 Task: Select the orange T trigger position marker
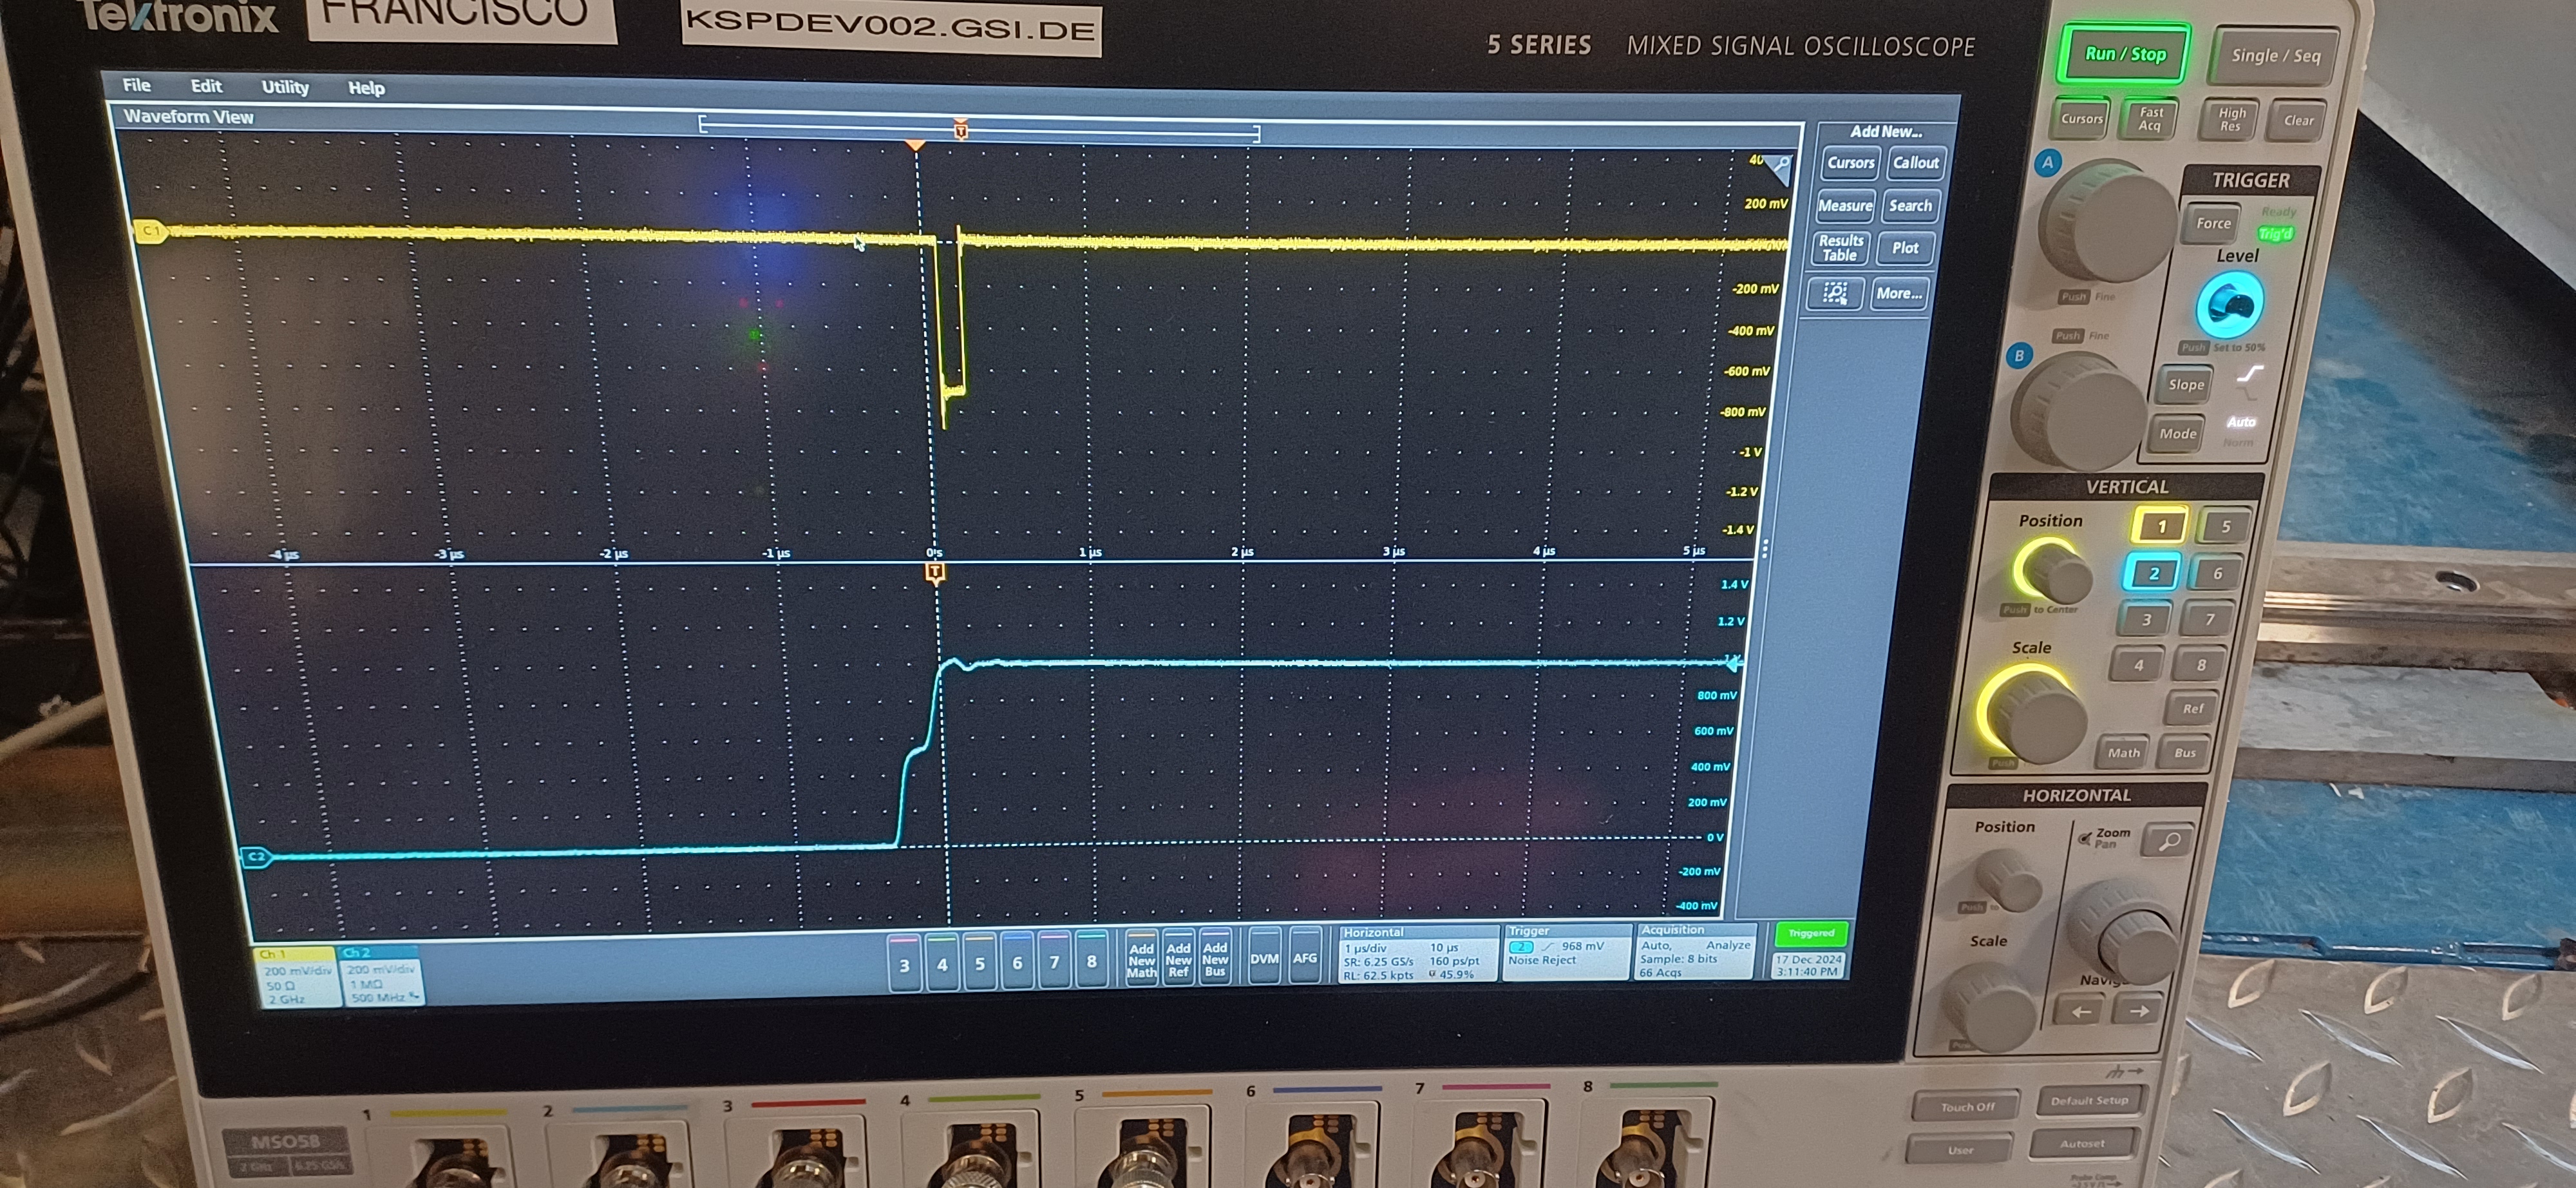(x=935, y=573)
